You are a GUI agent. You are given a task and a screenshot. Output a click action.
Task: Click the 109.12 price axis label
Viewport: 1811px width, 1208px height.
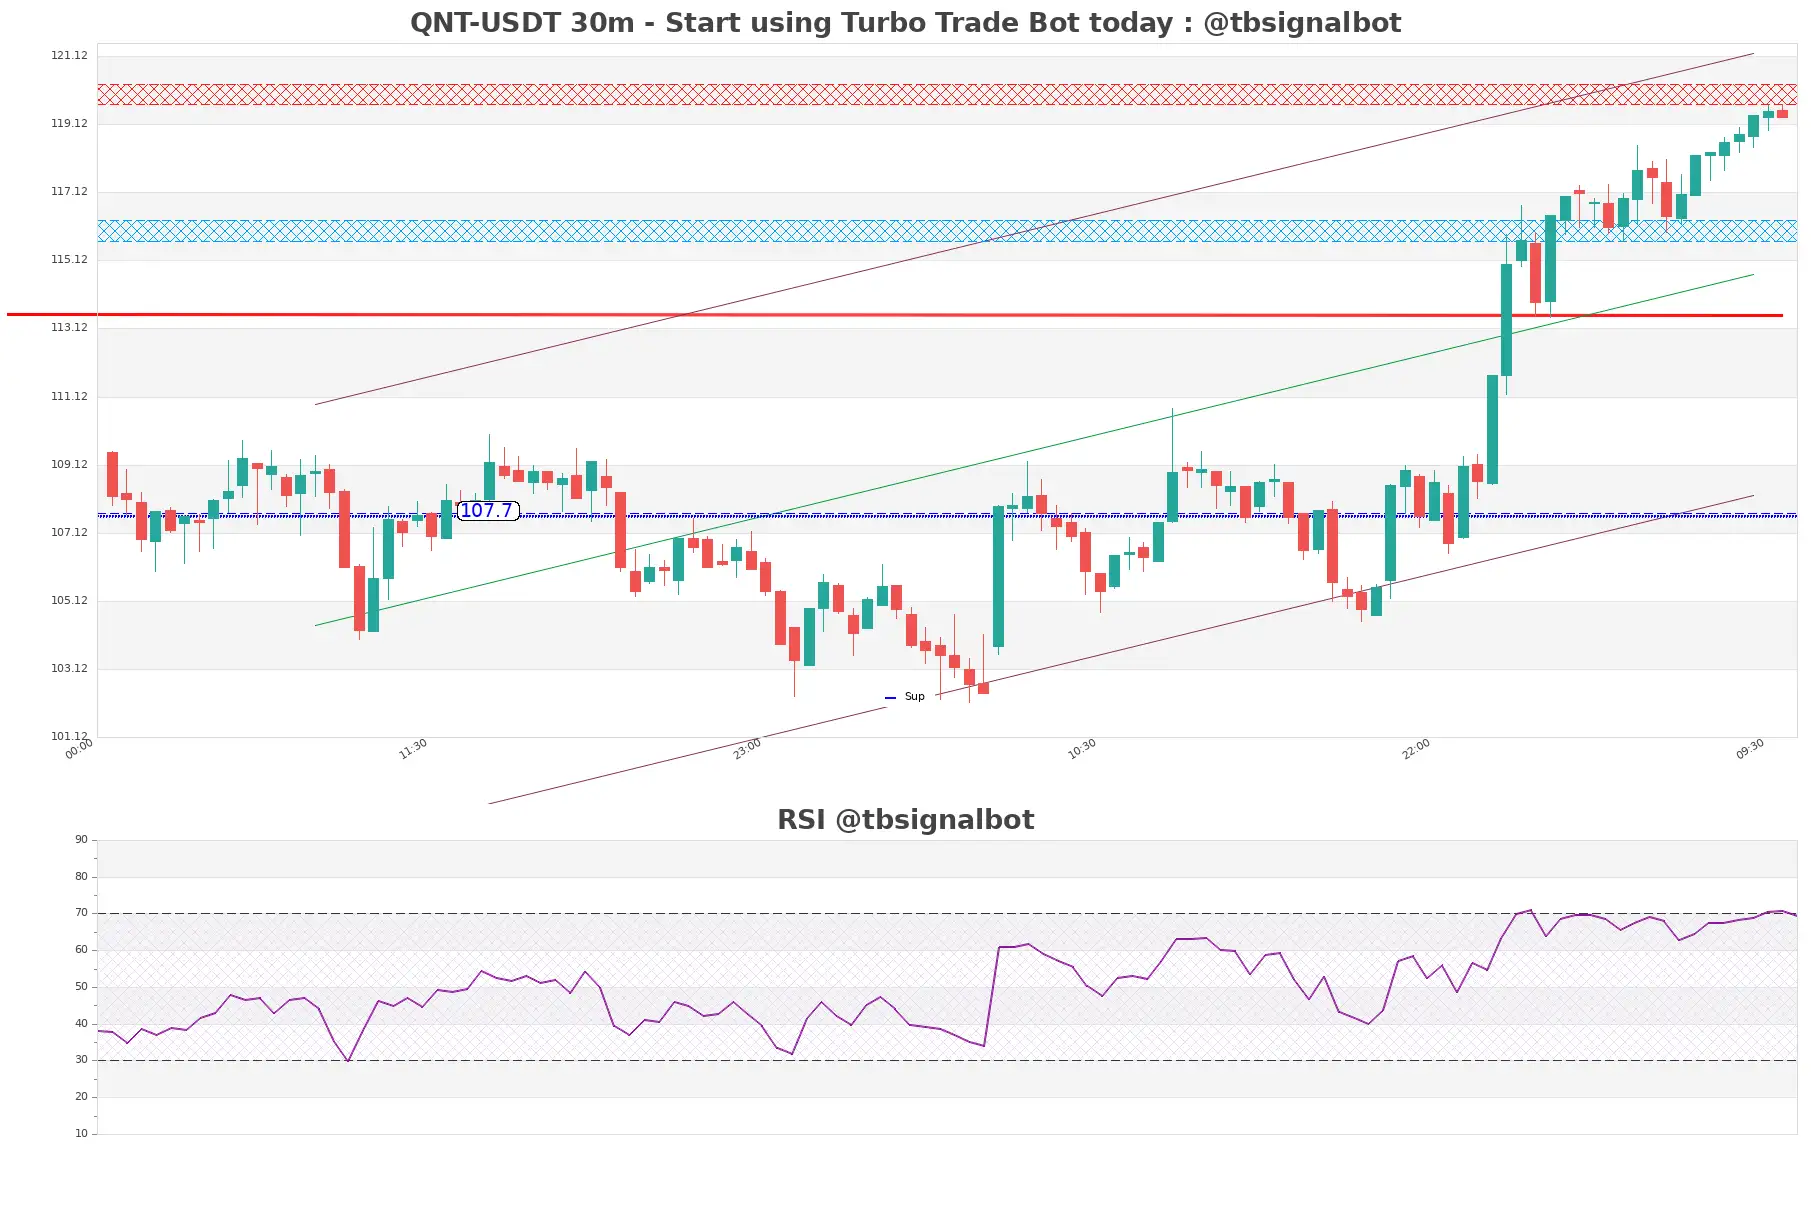[x=69, y=465]
